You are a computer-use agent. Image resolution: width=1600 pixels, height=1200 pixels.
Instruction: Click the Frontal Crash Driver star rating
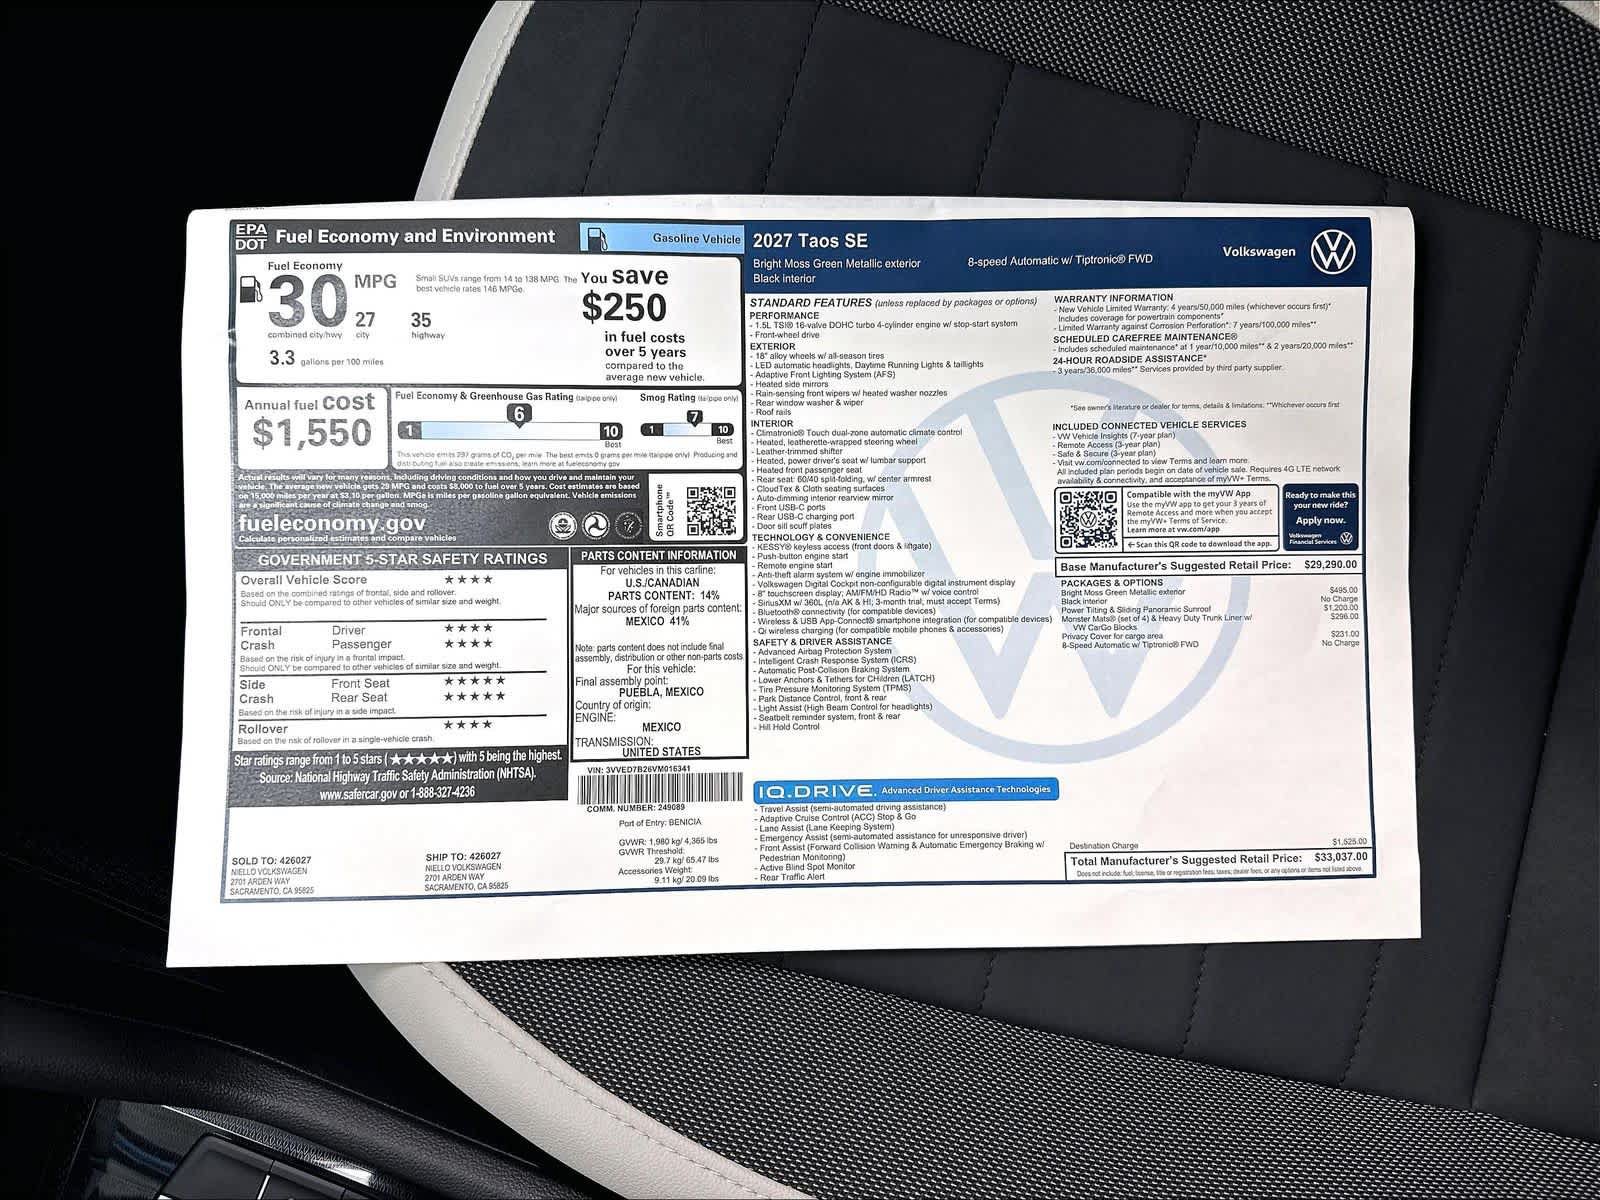click(469, 629)
